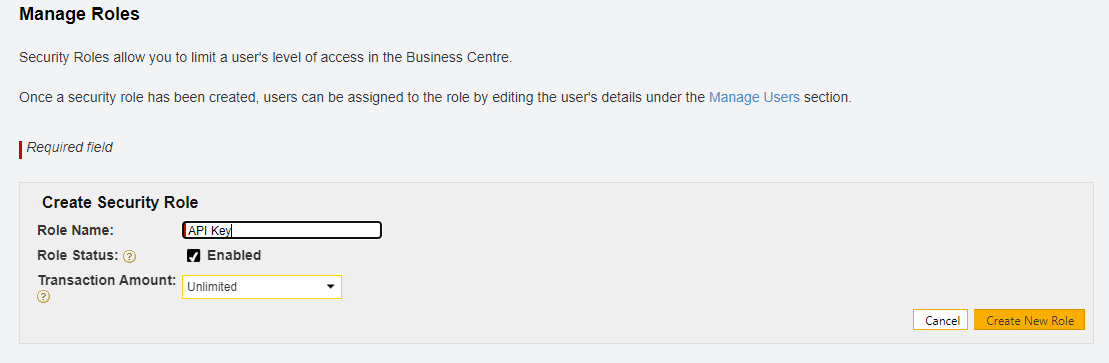Uncheck the Enabled role status checkbox
The width and height of the screenshot is (1109, 363).
coord(193,255)
